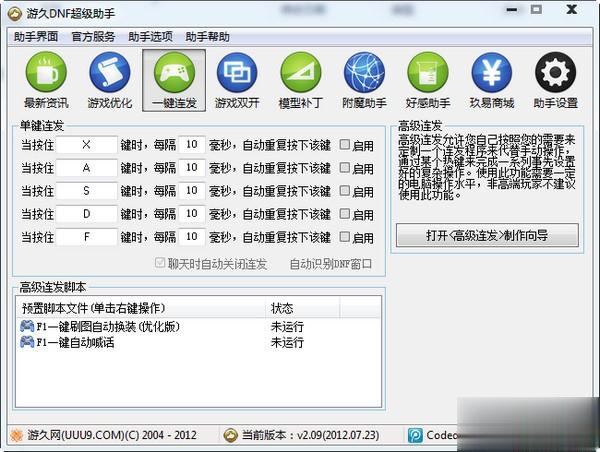Screen dimensions: 600x452
Task: Click the A key input field
Action: click(x=86, y=168)
